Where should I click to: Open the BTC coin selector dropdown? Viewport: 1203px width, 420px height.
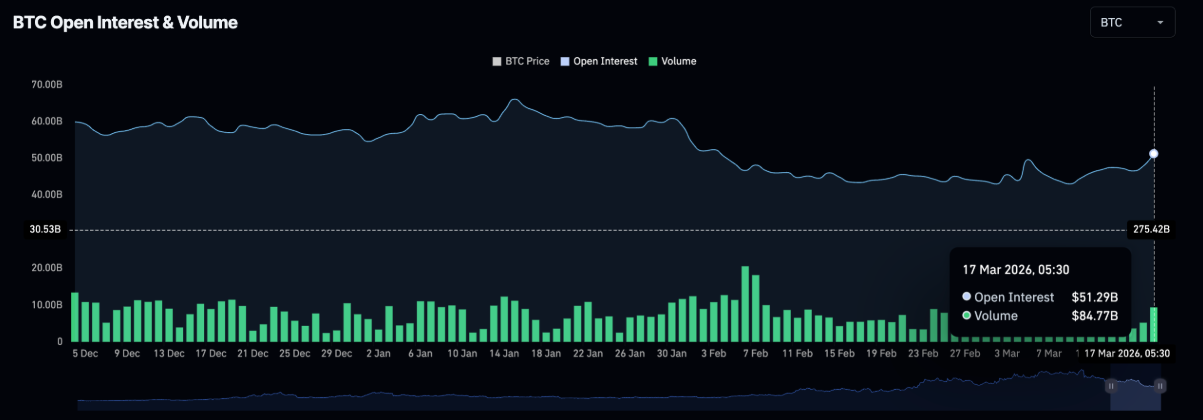[x=1132, y=22]
